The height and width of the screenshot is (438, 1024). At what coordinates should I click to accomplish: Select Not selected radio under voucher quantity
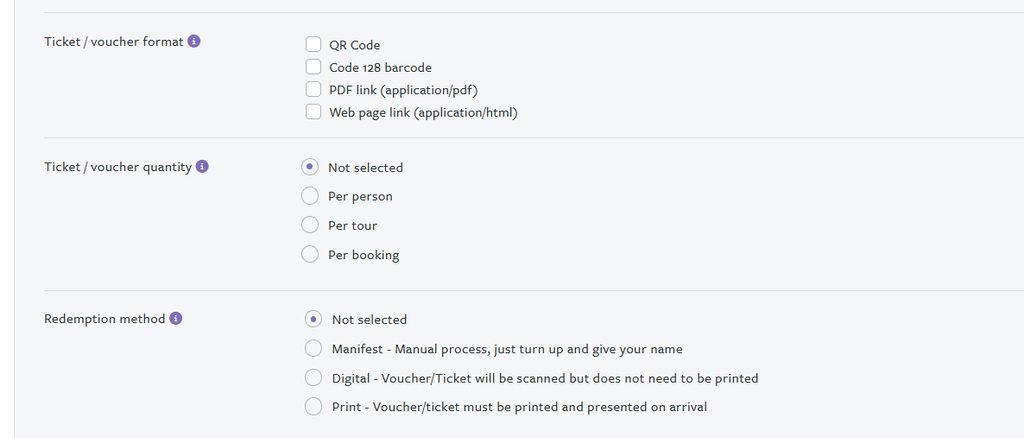[310, 167]
